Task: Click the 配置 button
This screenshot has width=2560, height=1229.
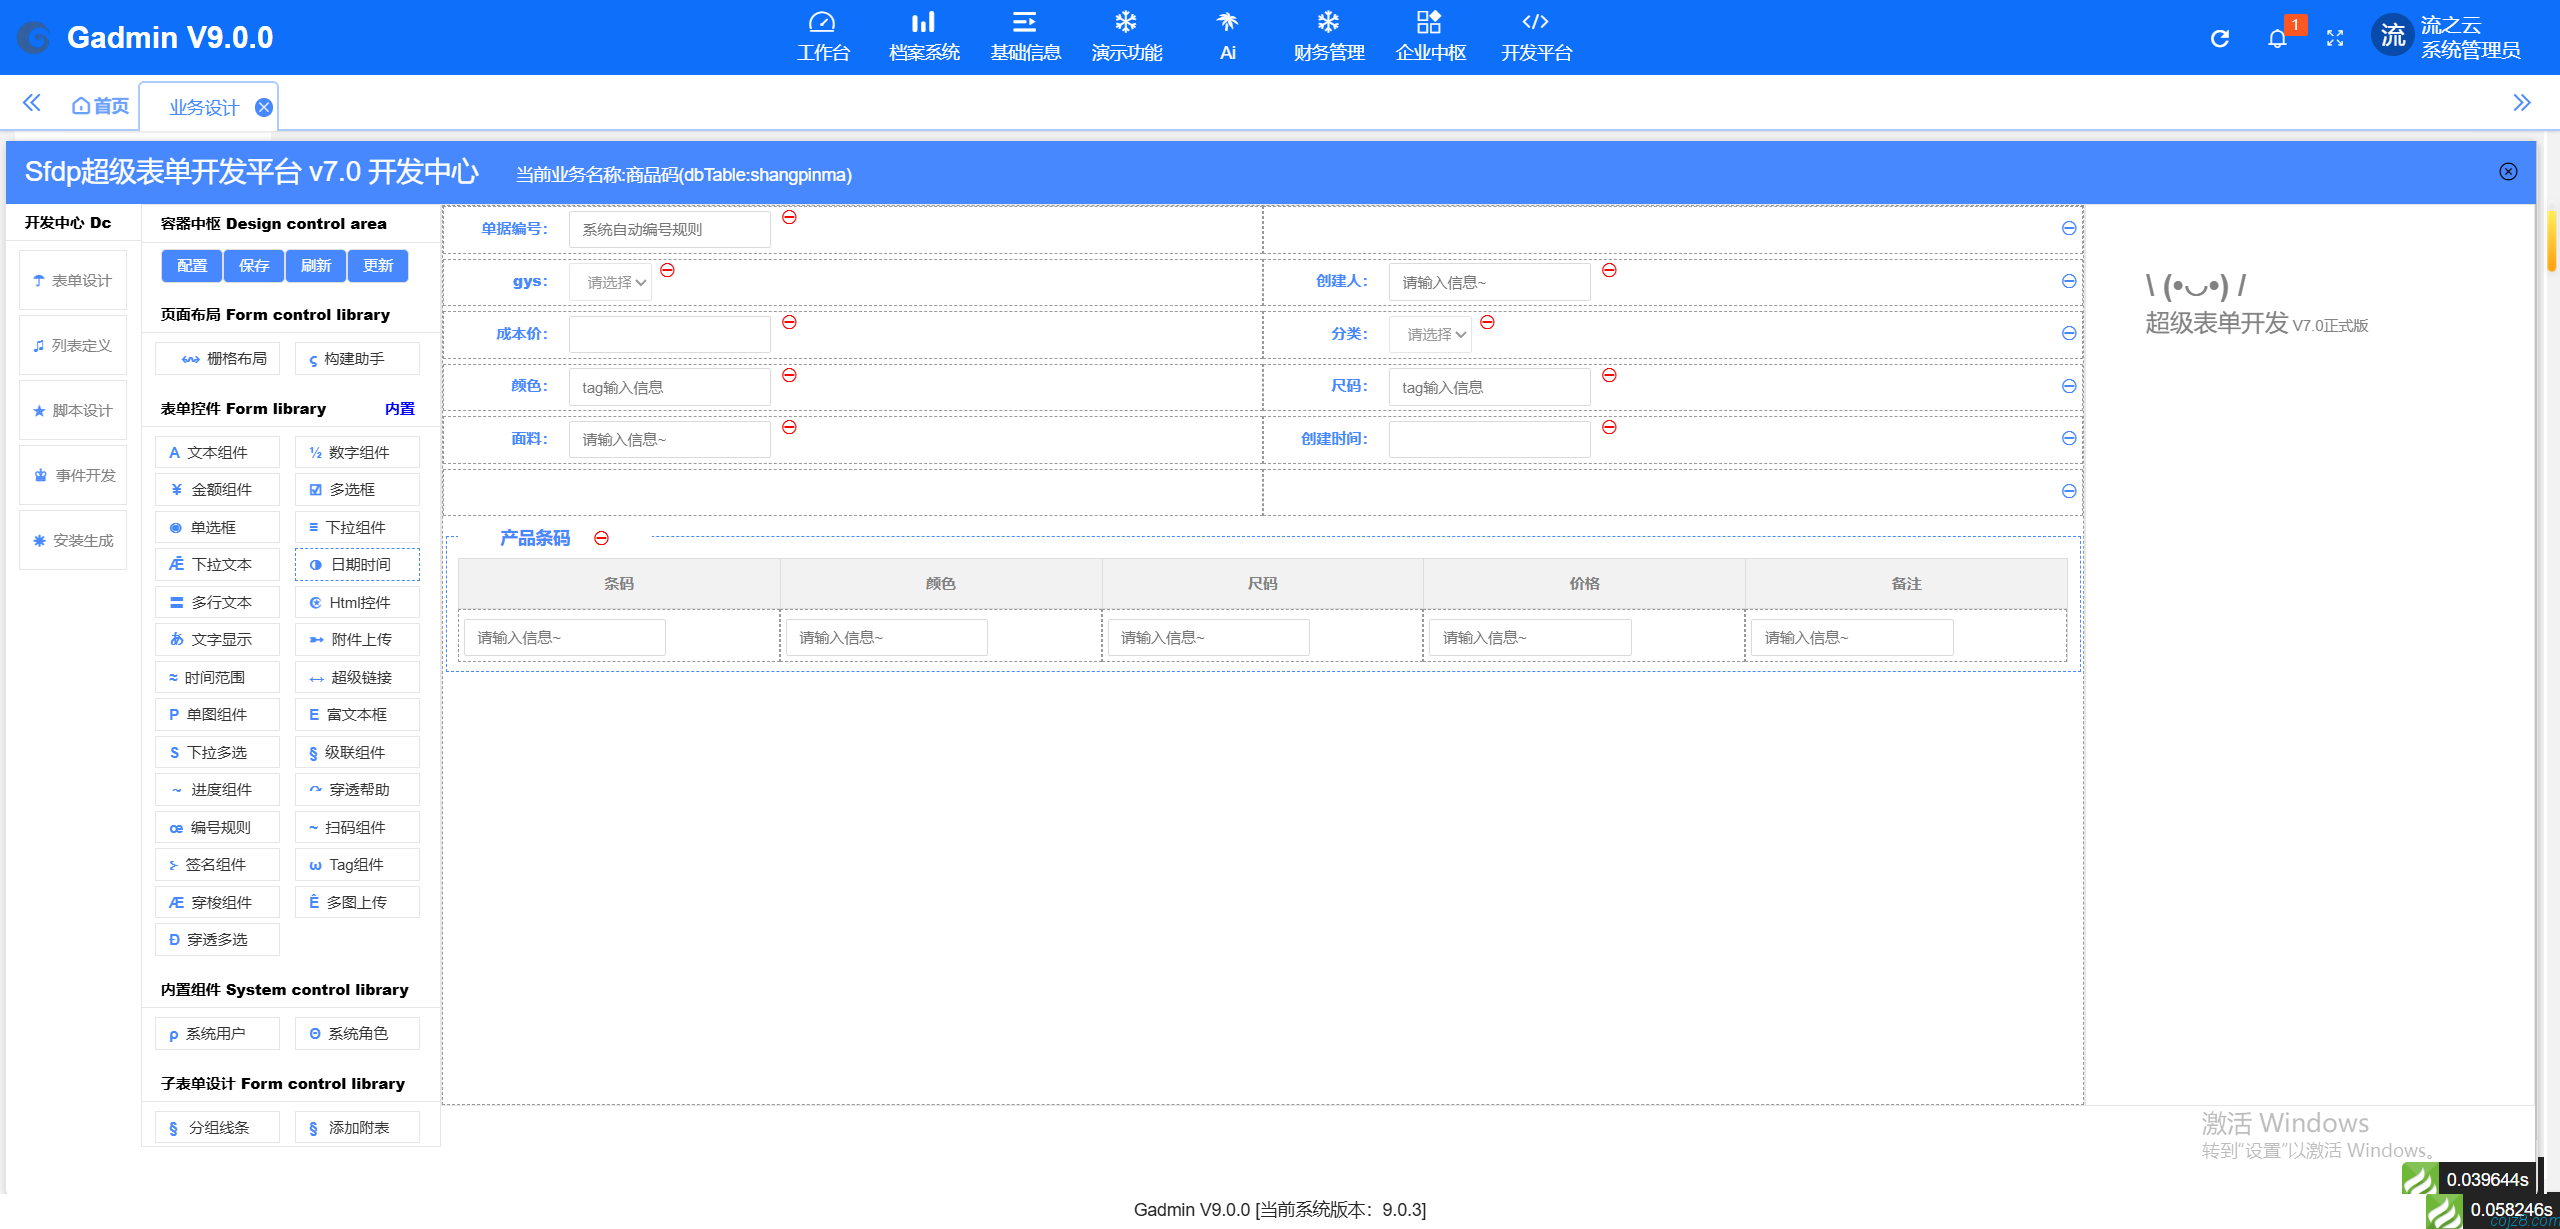Action: click(192, 266)
